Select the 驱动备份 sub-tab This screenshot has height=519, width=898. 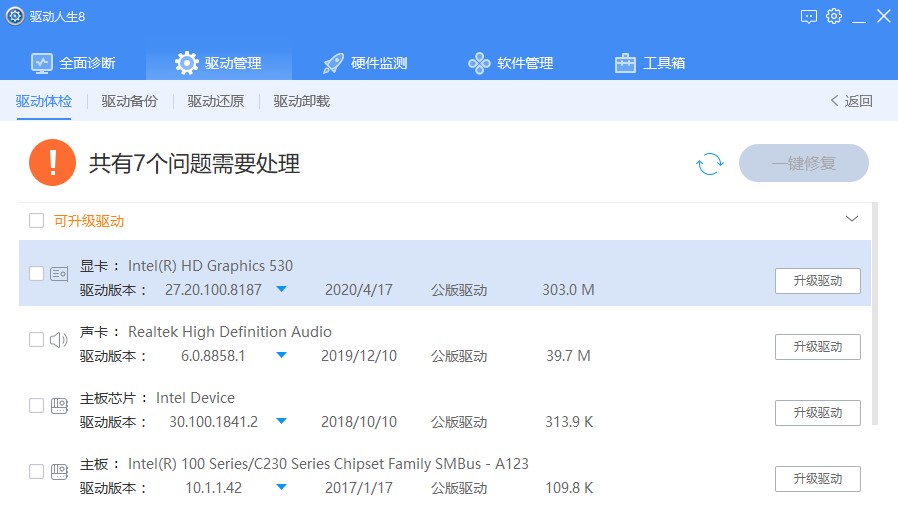129,101
